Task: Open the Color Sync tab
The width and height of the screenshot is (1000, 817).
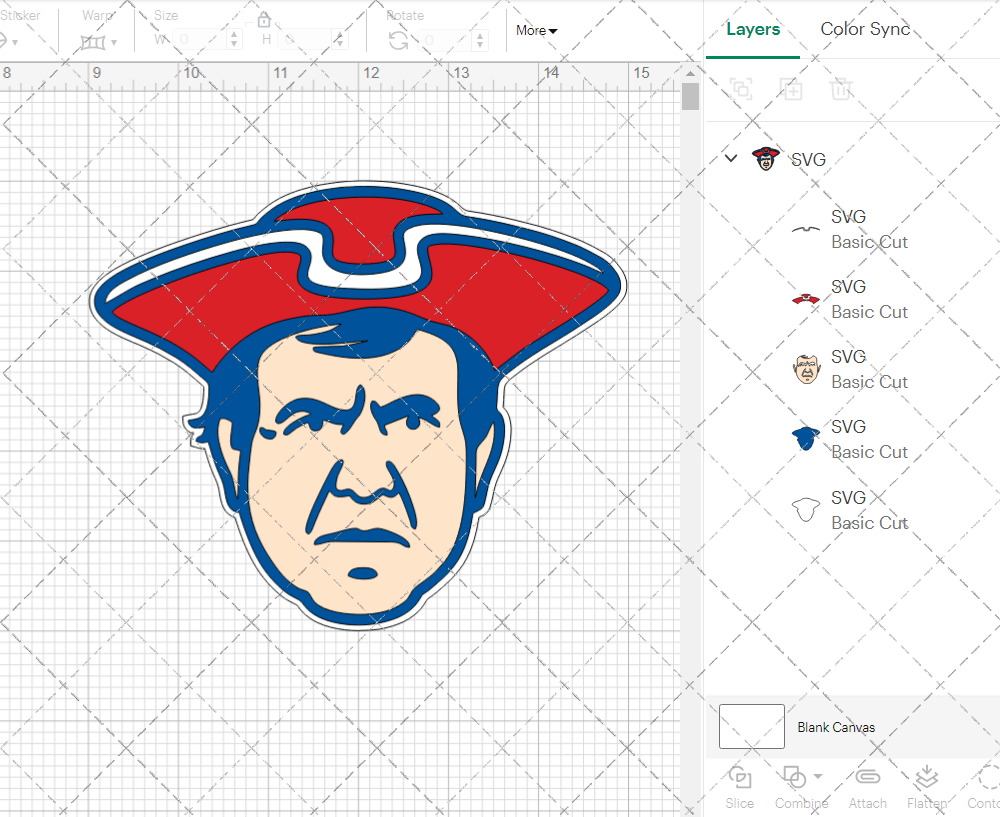Action: [x=865, y=29]
